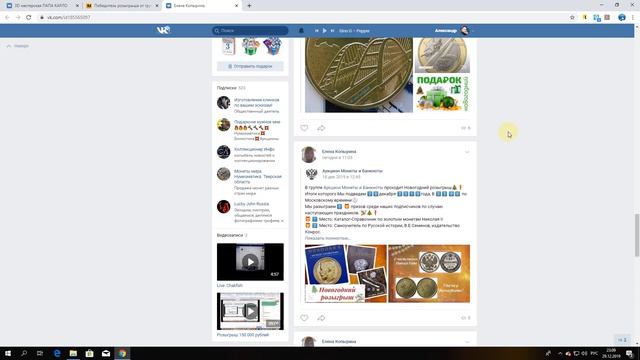Open Mail app from taskbar

tap(106, 353)
